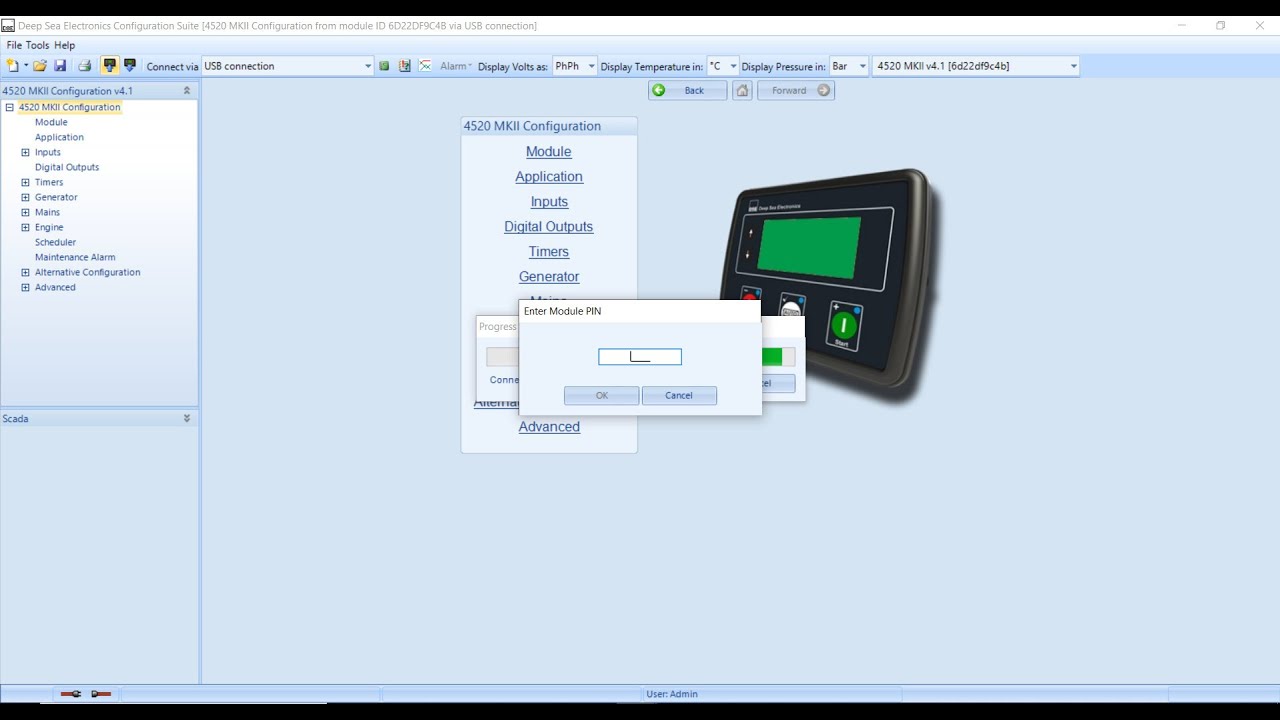1280x720 pixels.
Task: Click OK in Enter Module PIN dialog
Action: point(601,395)
